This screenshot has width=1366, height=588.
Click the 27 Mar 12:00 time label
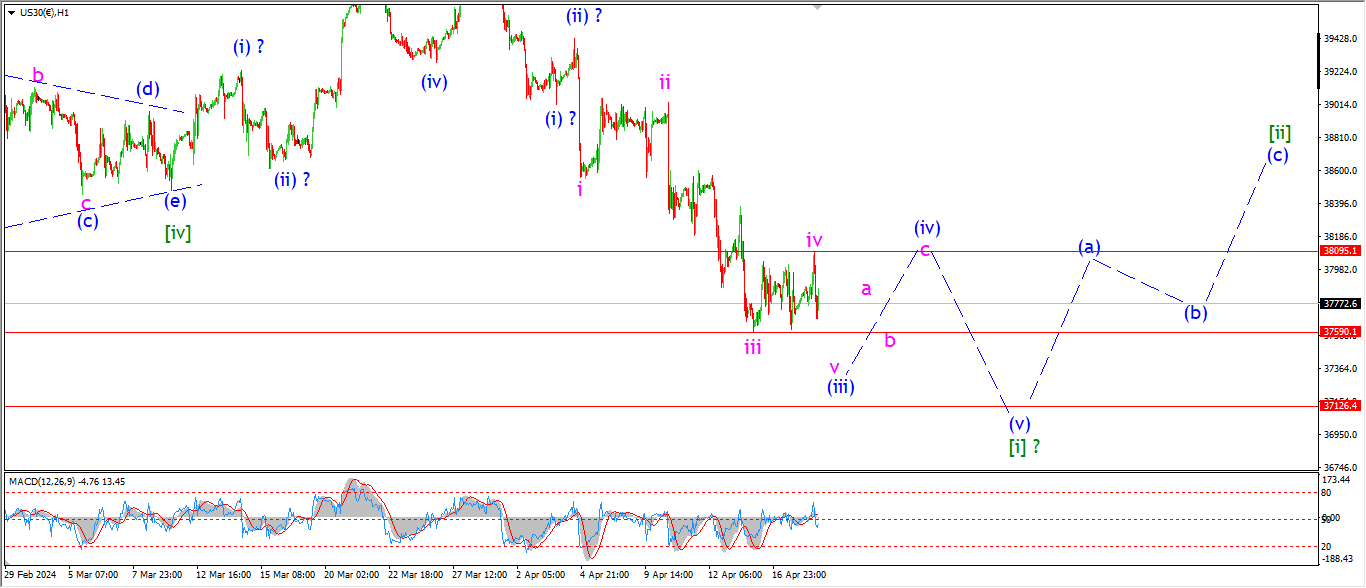click(480, 575)
